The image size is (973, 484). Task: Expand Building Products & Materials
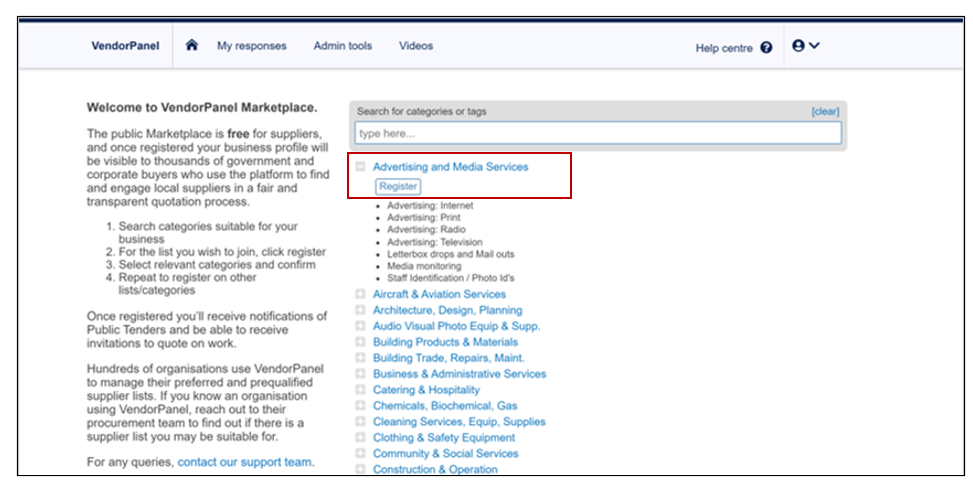[x=361, y=342]
